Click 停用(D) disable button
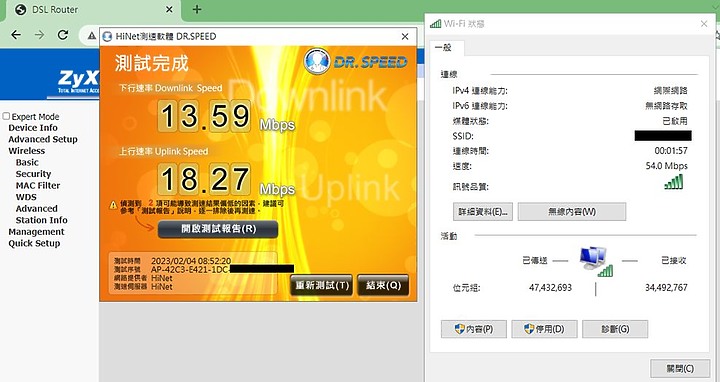 [x=544, y=329]
